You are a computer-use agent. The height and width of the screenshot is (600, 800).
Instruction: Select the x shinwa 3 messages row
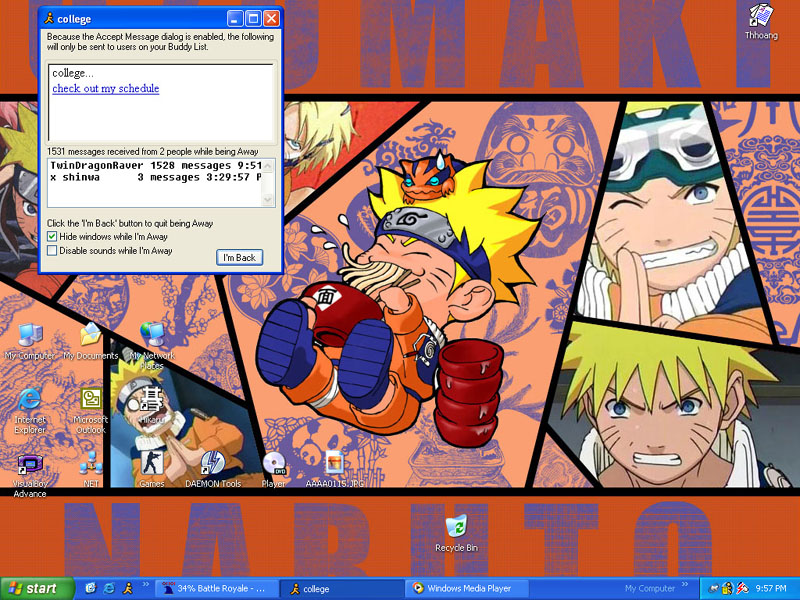click(156, 177)
